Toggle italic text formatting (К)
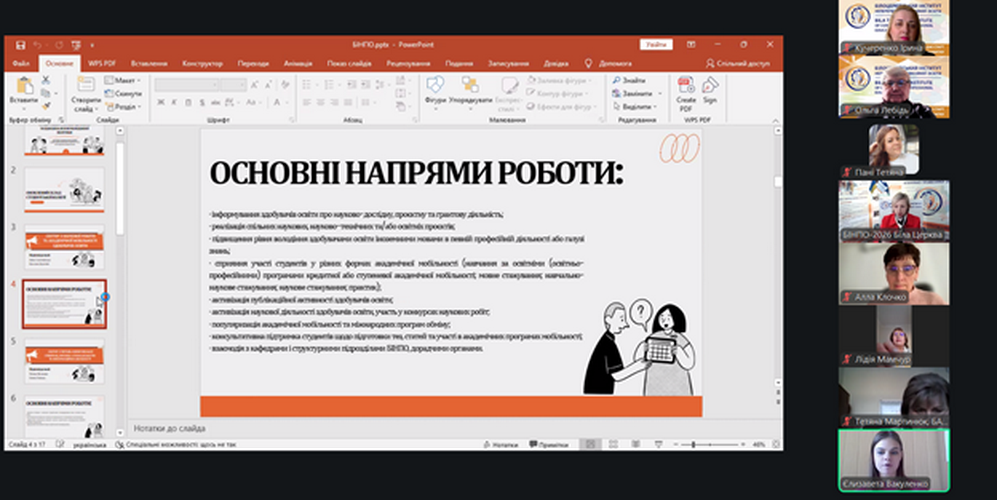Image resolution: width=997 pixels, height=500 pixels. pyautogui.click(x=174, y=102)
